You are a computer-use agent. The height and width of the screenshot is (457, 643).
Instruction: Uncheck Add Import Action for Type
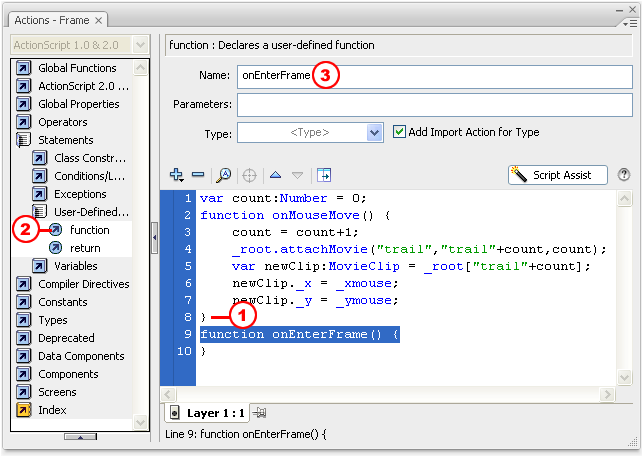(x=400, y=131)
